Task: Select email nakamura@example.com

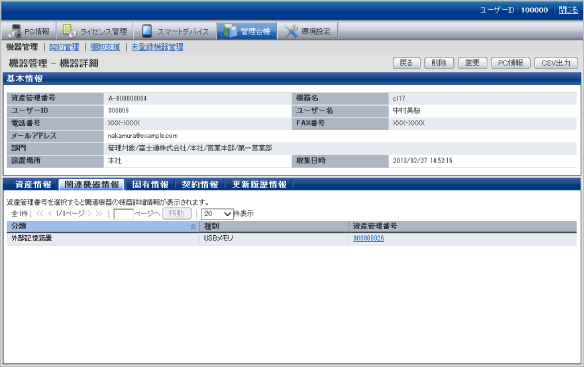Action: [x=143, y=136]
